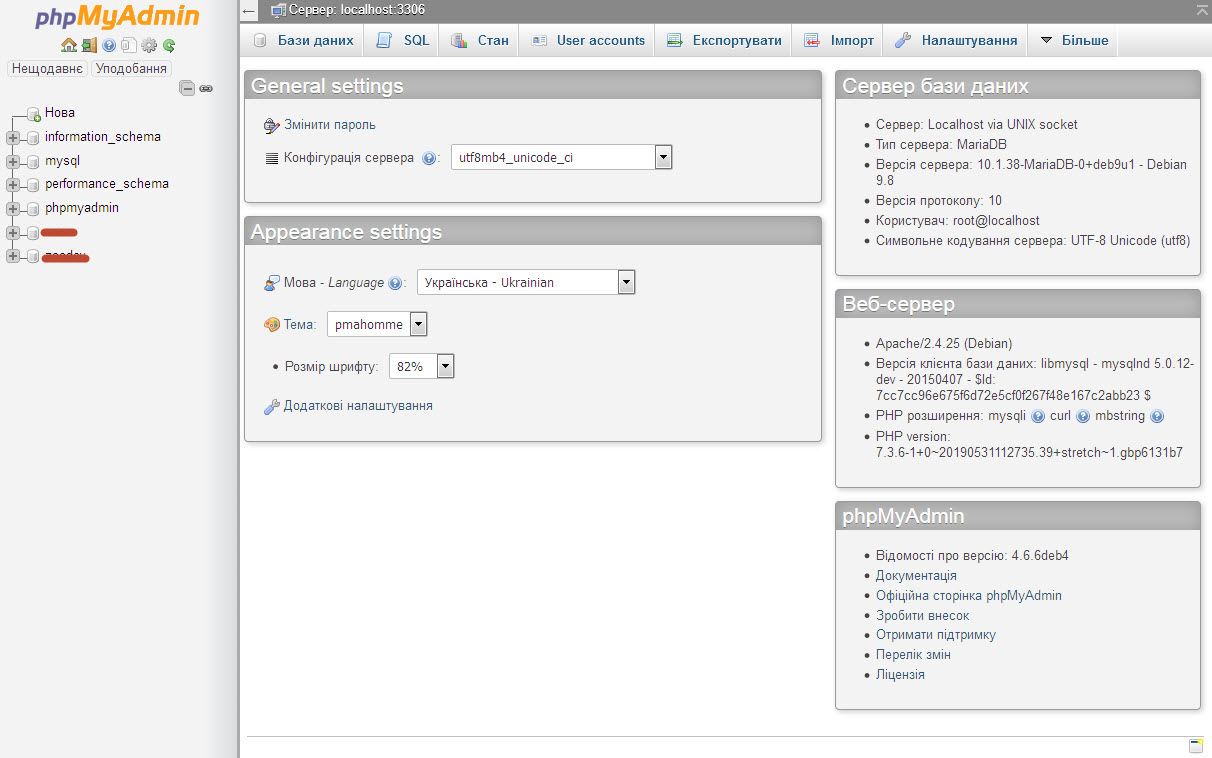The width and height of the screenshot is (1212, 758).
Task: Open Додаткові налаштування link
Action: tap(358, 406)
